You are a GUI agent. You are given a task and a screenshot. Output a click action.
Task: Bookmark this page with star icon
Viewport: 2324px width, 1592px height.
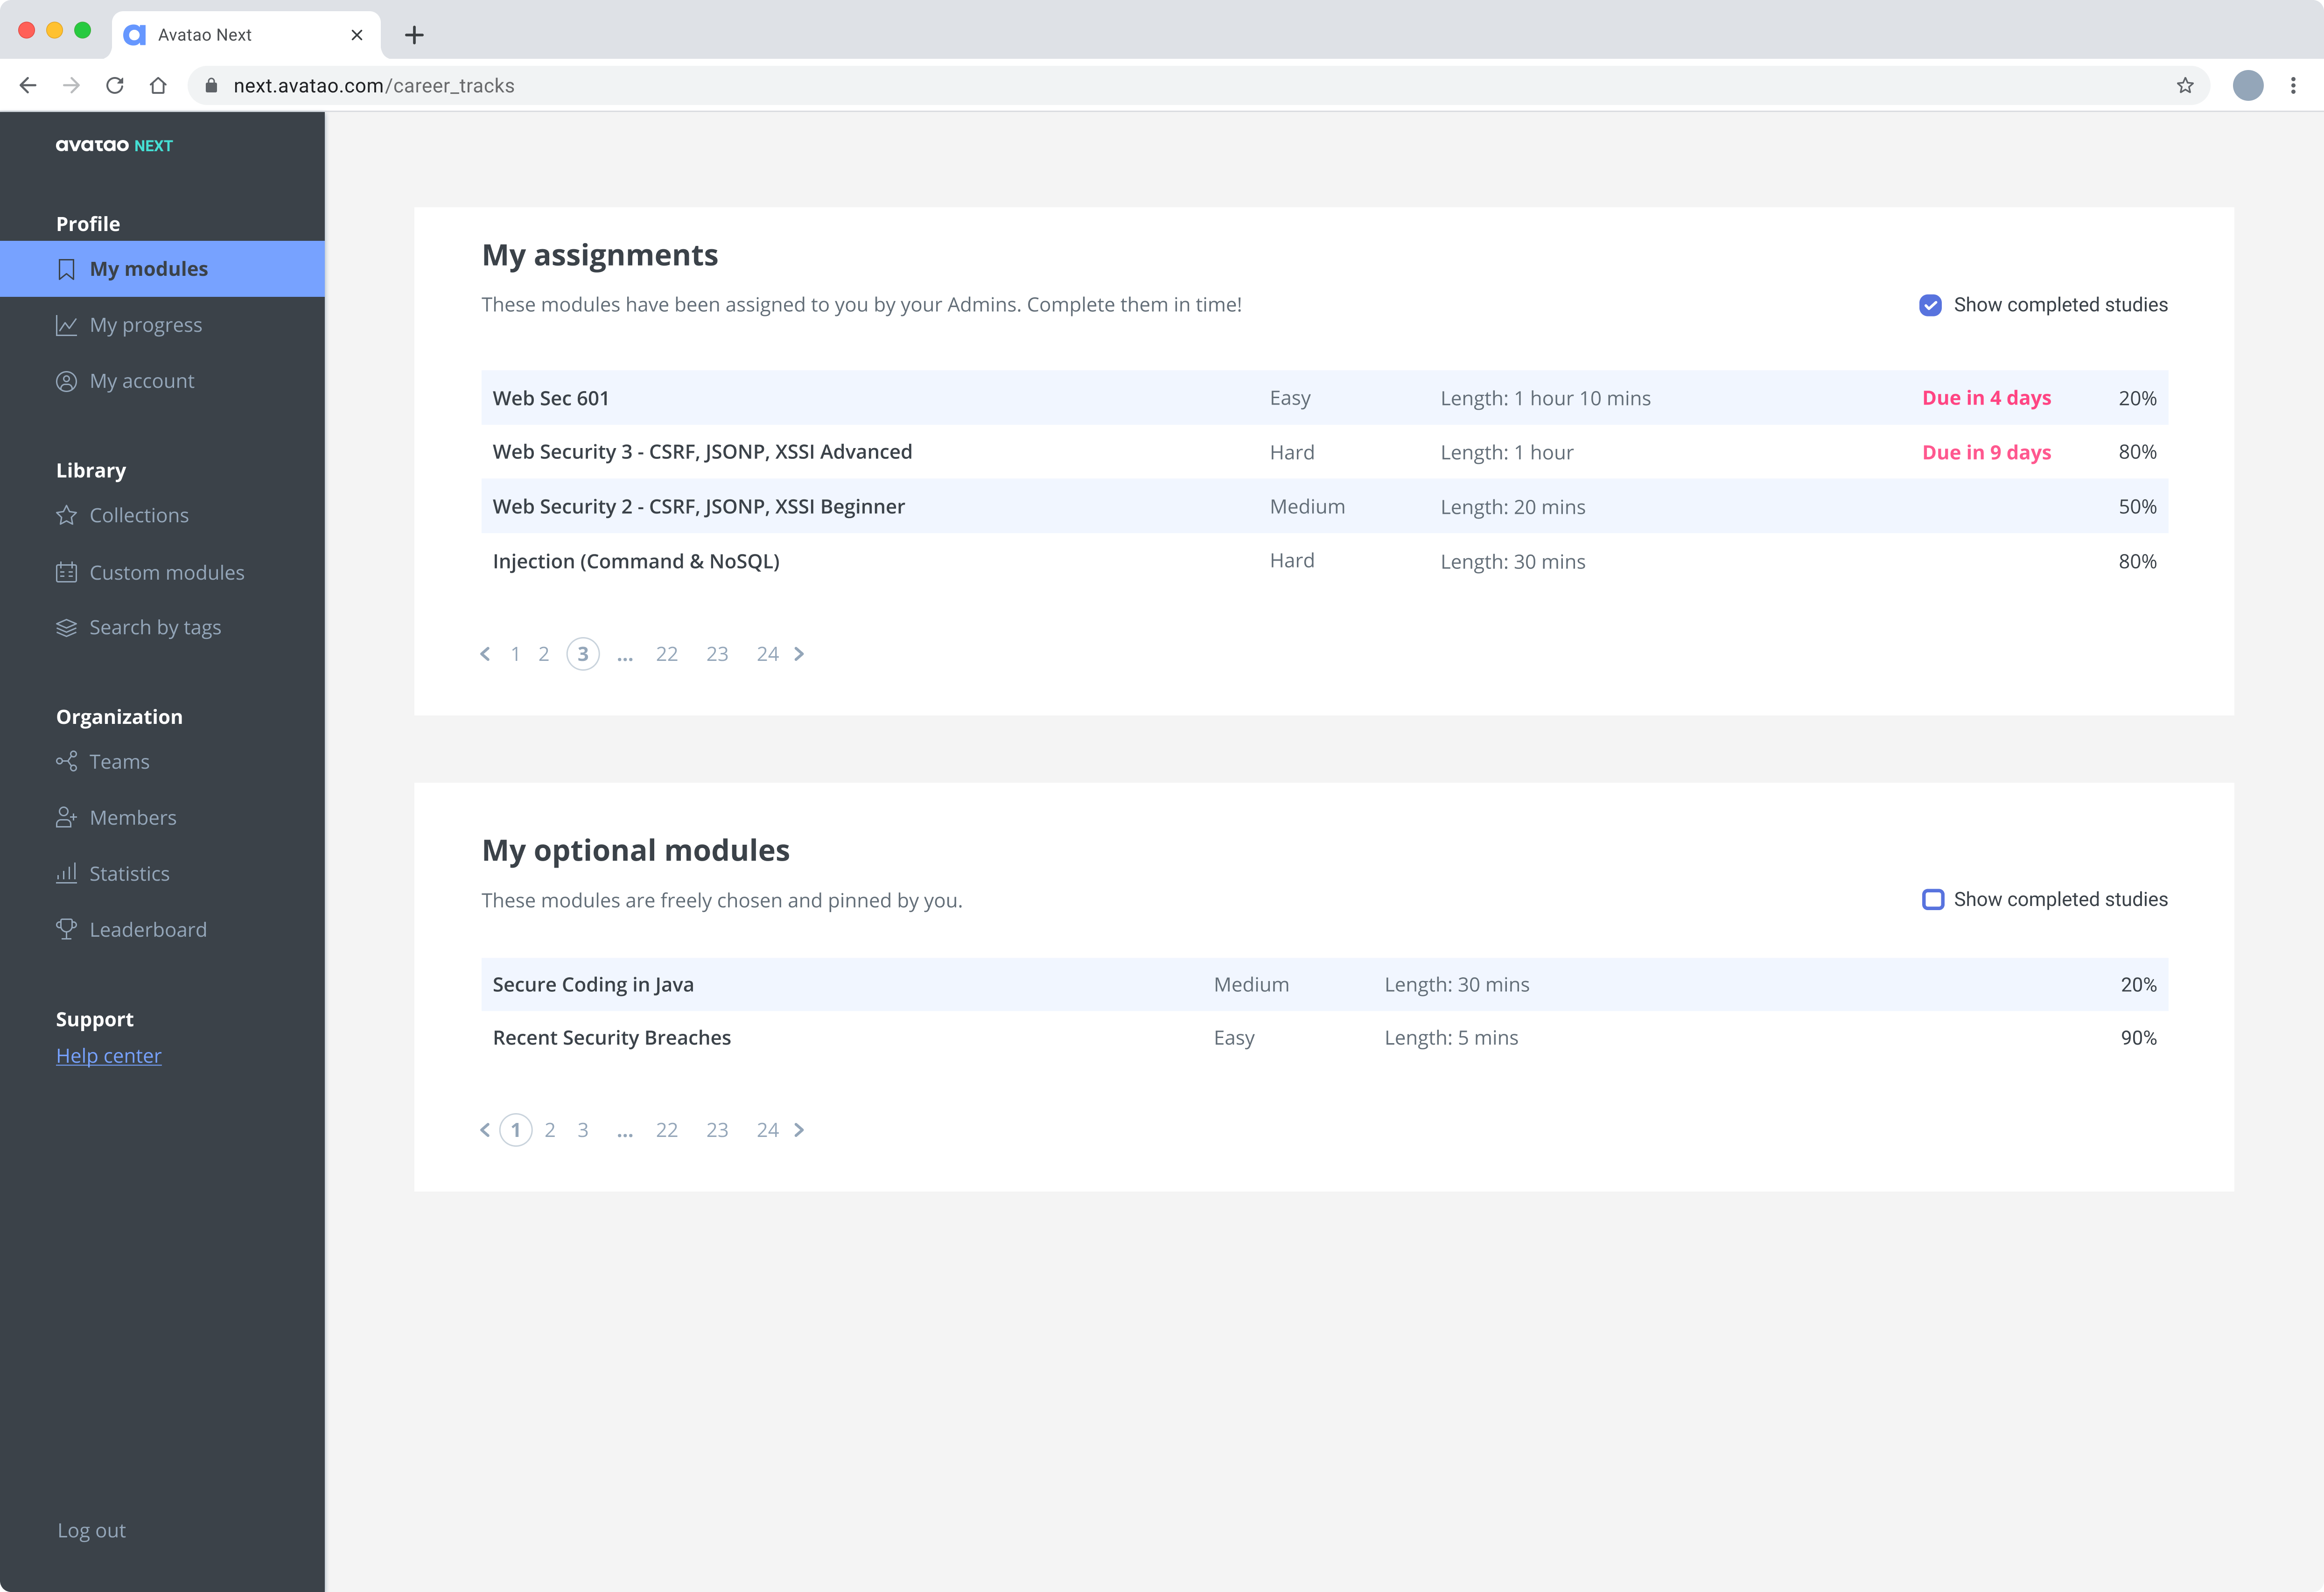click(2185, 86)
